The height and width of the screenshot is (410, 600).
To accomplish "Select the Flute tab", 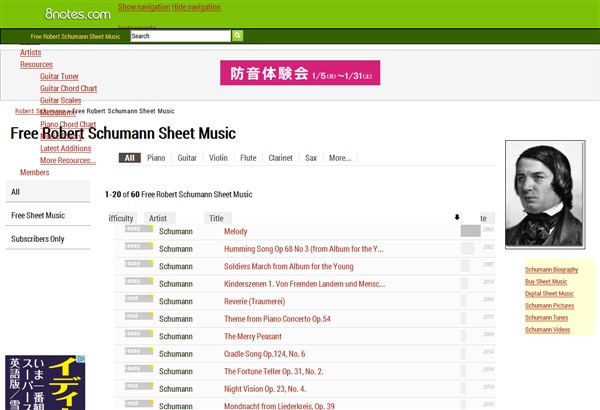I will click(248, 158).
